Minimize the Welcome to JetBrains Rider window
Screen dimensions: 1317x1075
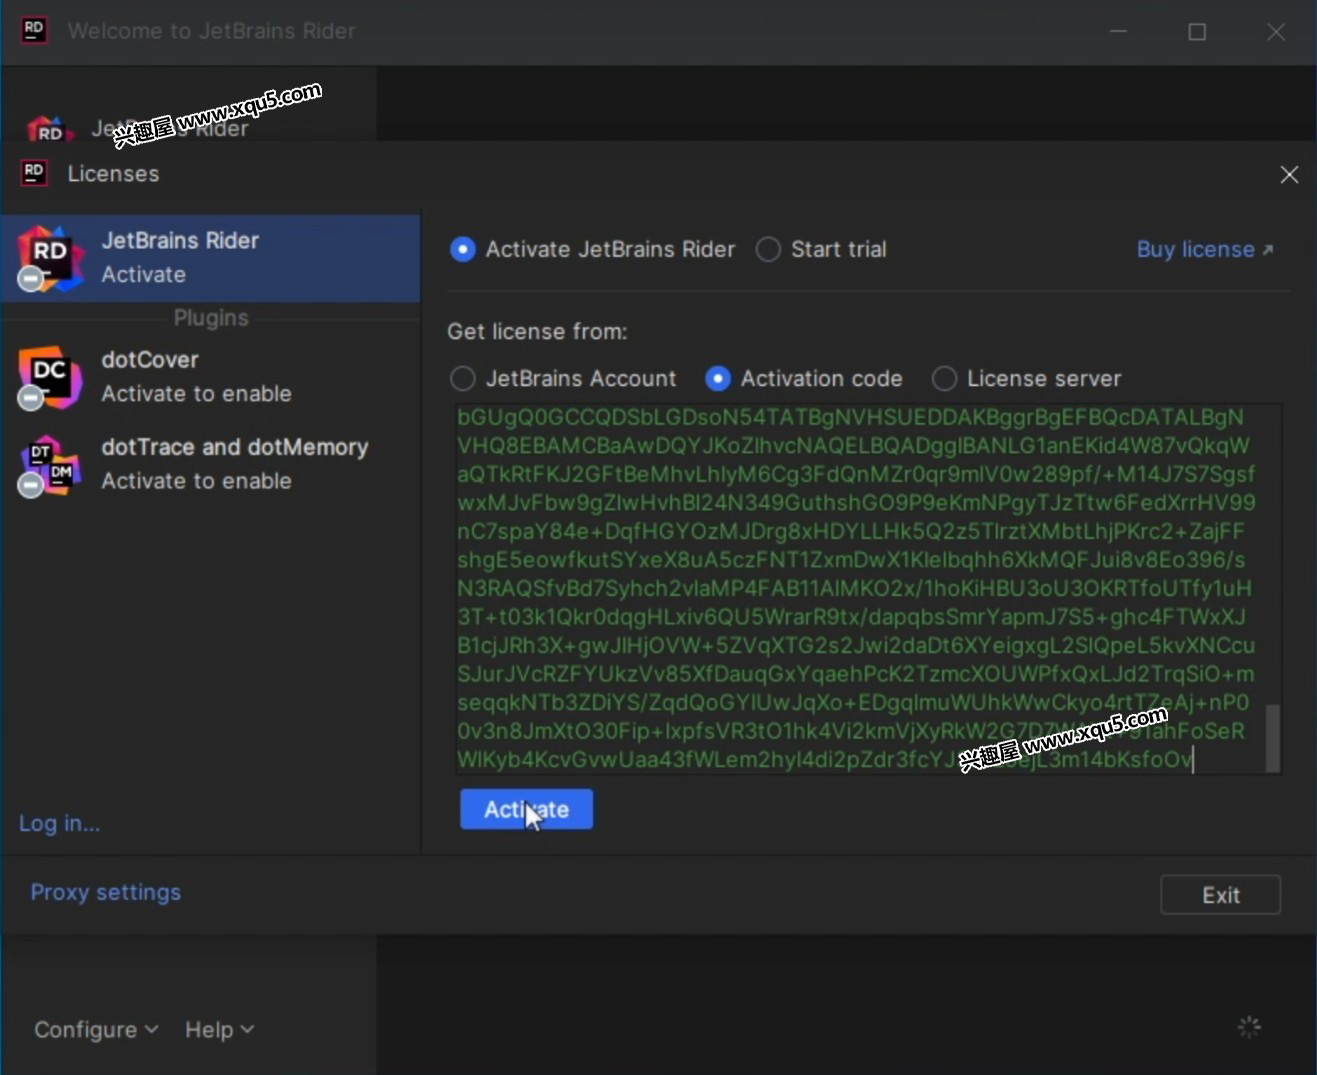pos(1118,32)
